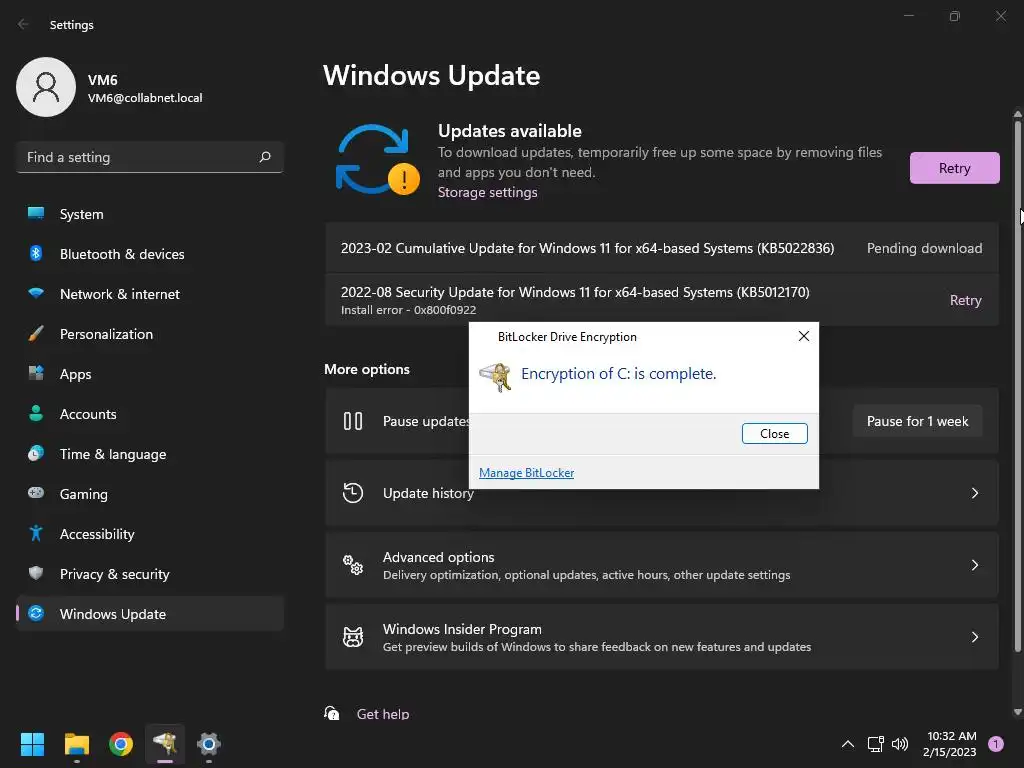This screenshot has height=768, width=1024.
Task: Select the KB5022836 cumulative update row
Action: [x=662, y=248]
